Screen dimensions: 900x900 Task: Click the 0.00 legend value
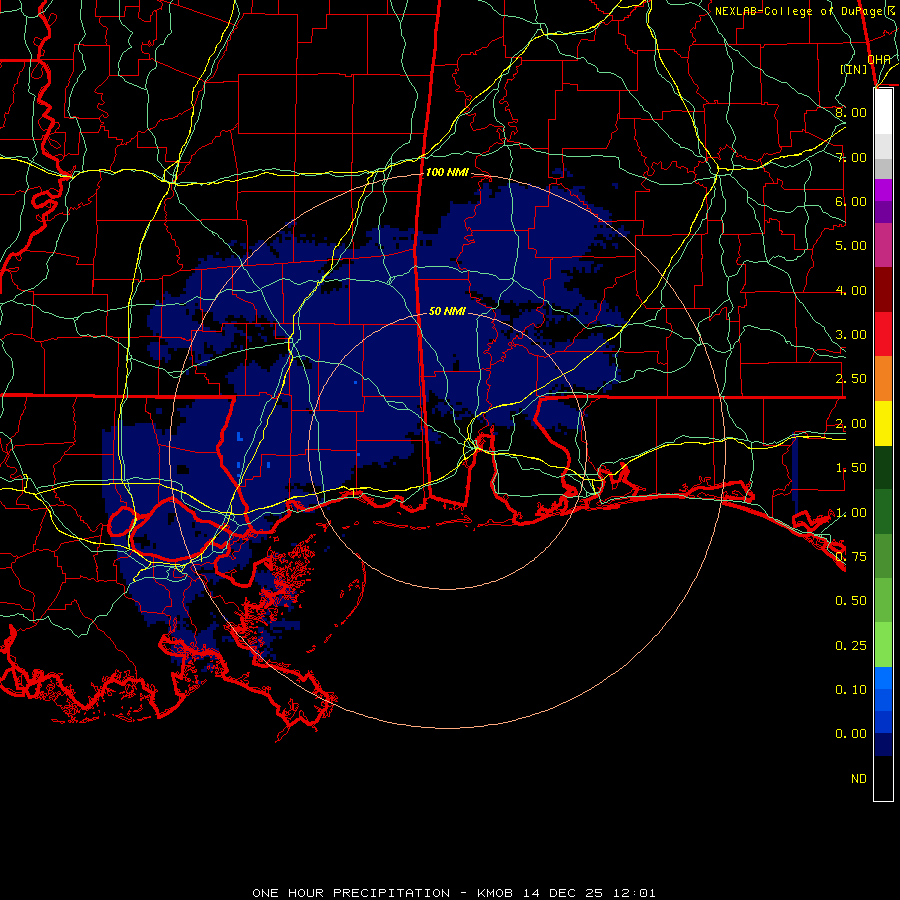[x=851, y=734]
